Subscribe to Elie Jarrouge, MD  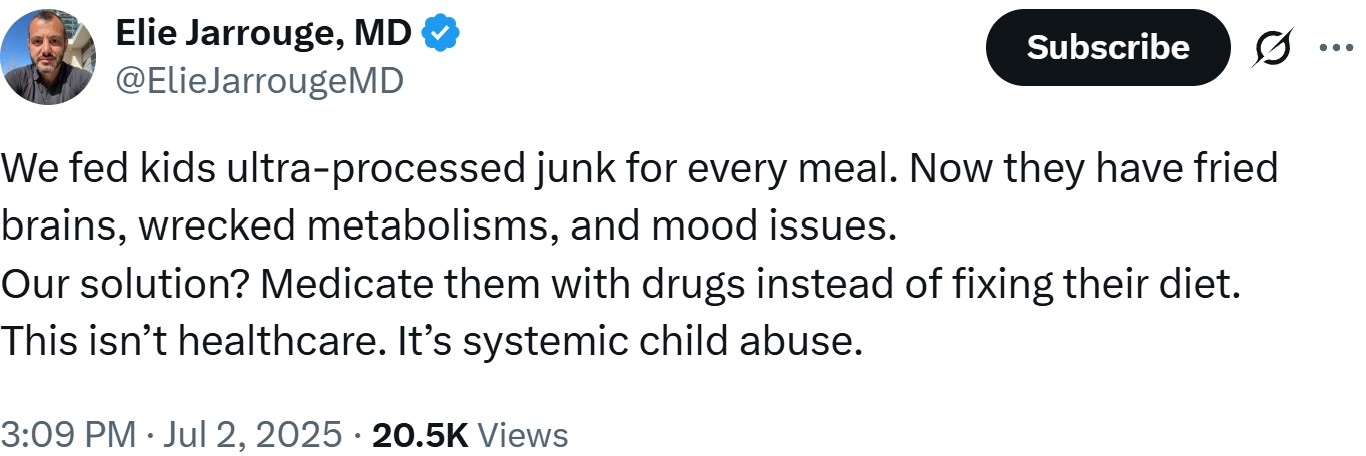1108,47
